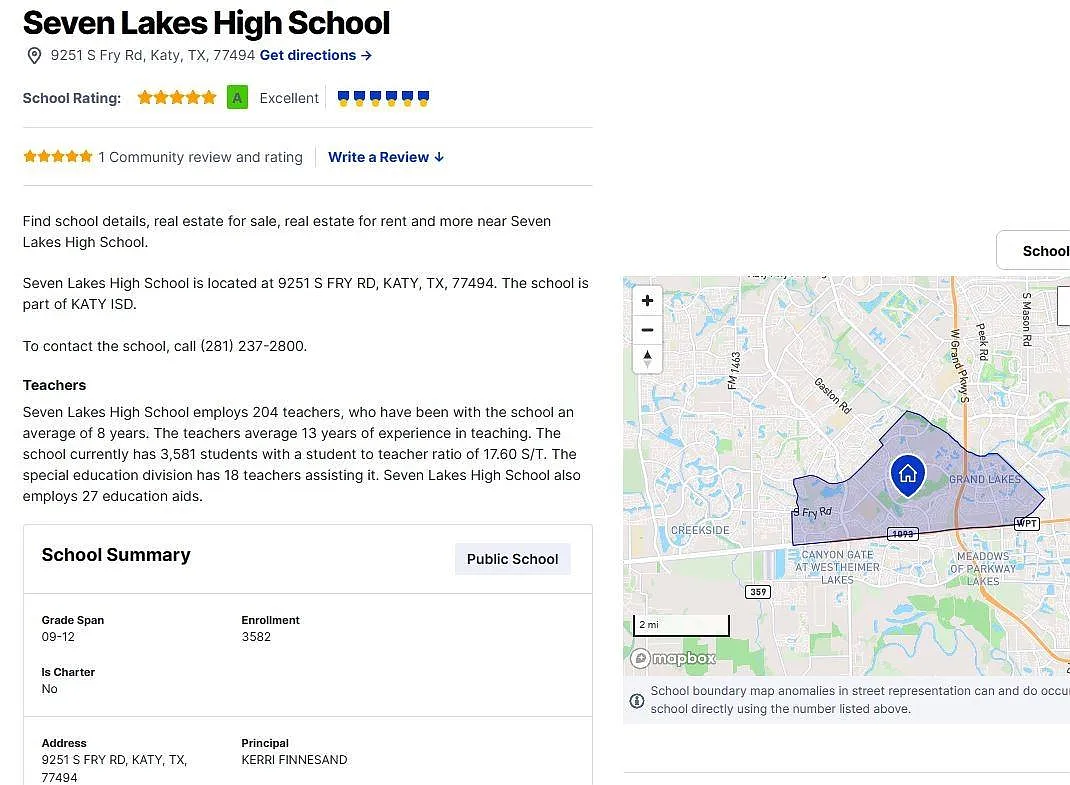The image size is (1070, 785).
Task: Click the 359 highway shield on map
Action: click(758, 592)
